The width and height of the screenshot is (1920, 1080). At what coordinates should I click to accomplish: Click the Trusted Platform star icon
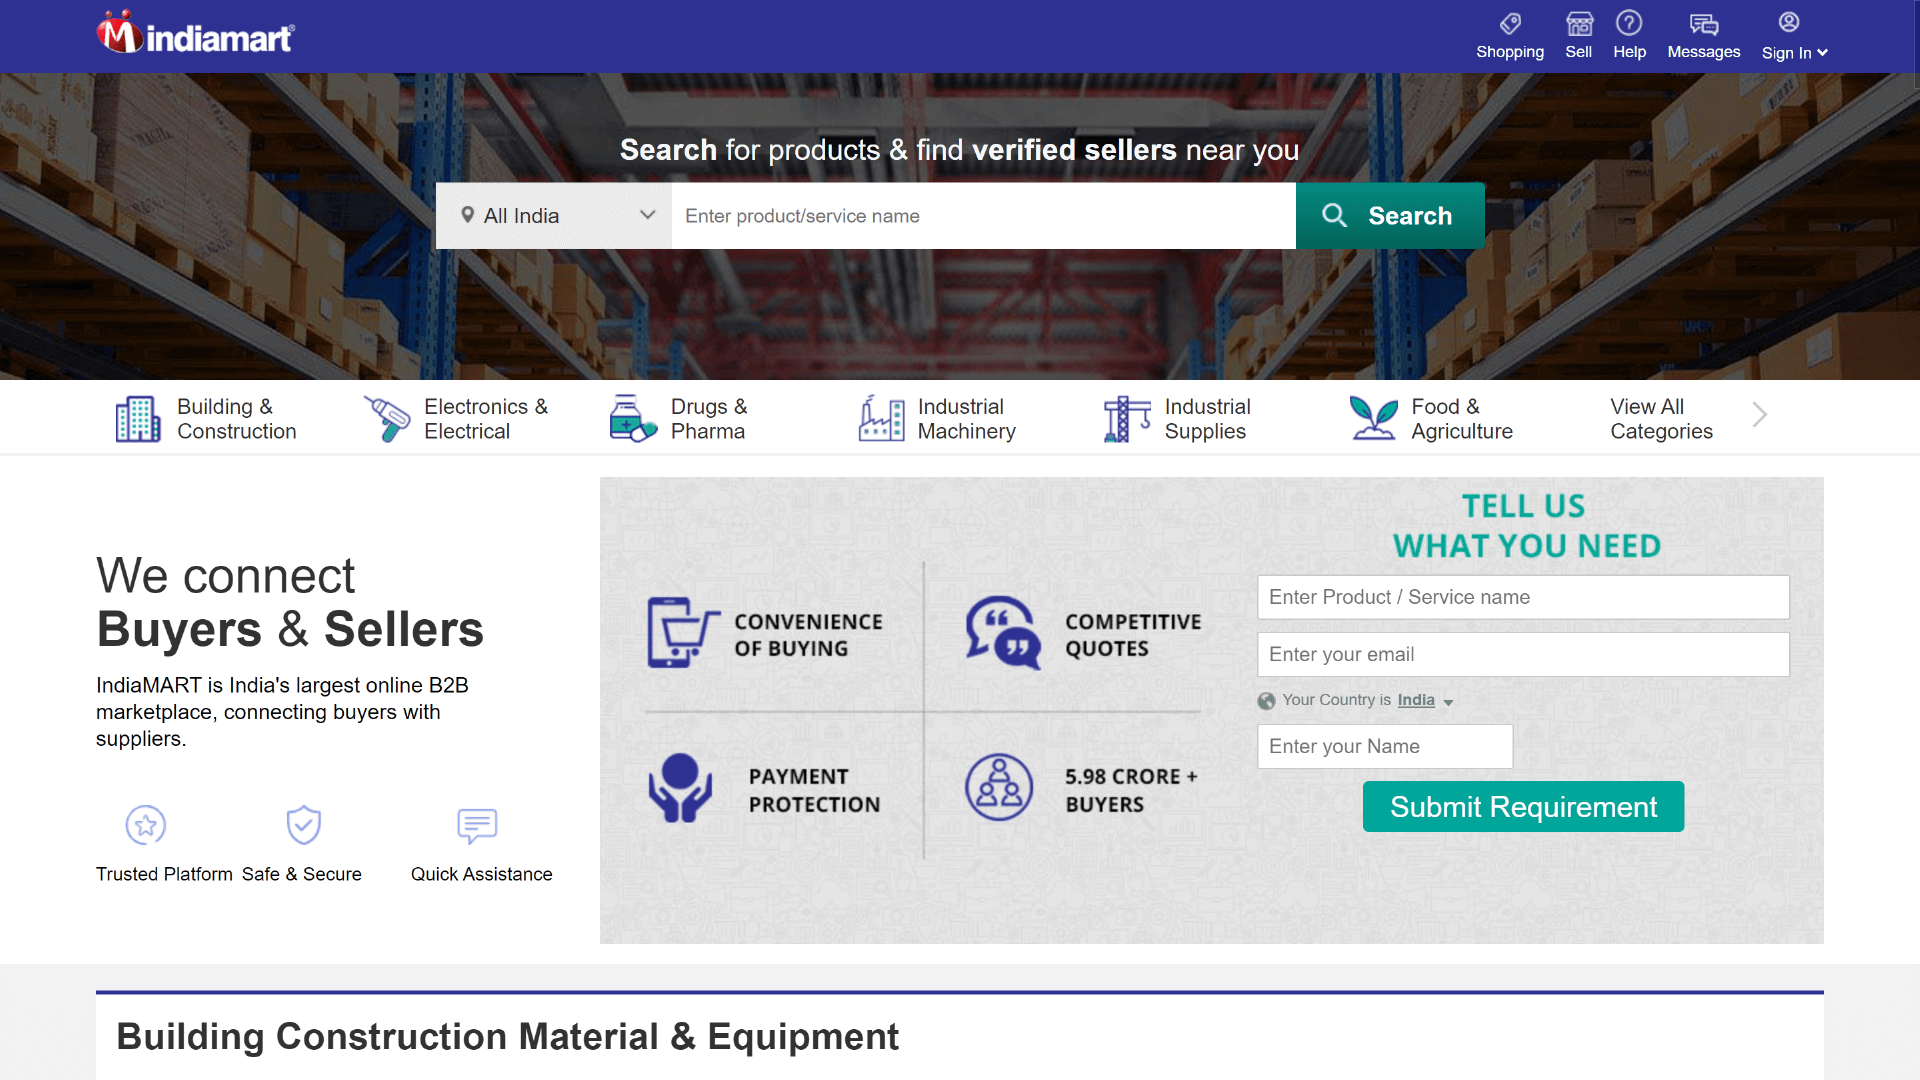(x=146, y=826)
